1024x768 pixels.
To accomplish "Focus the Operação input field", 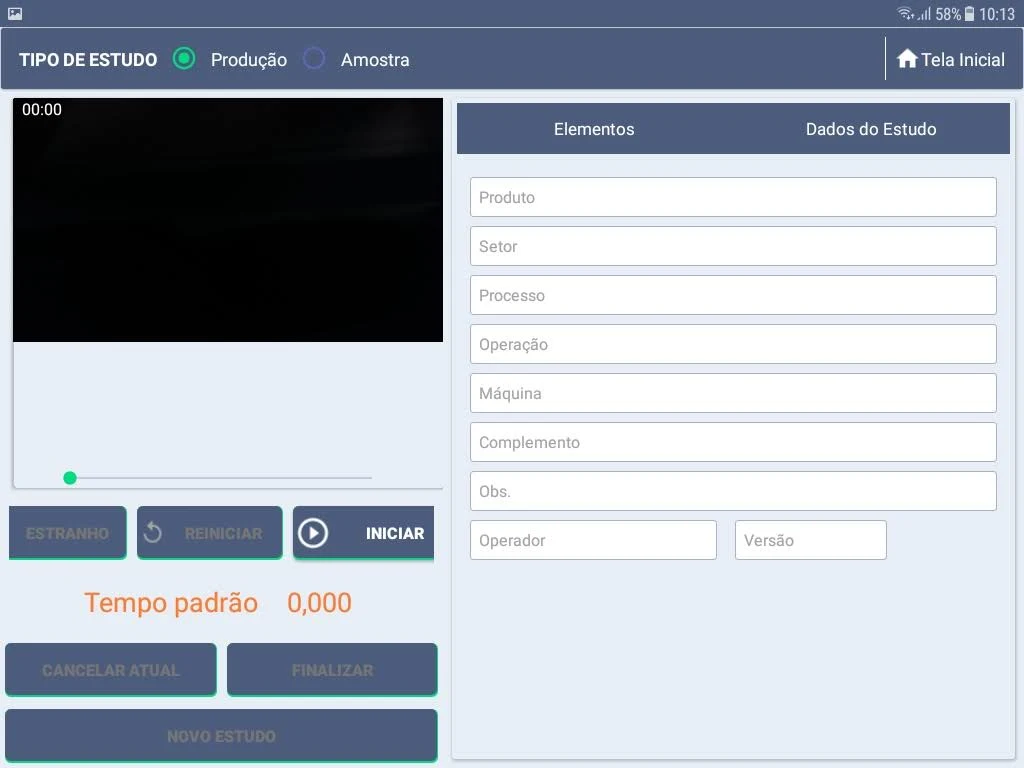I will [x=733, y=344].
